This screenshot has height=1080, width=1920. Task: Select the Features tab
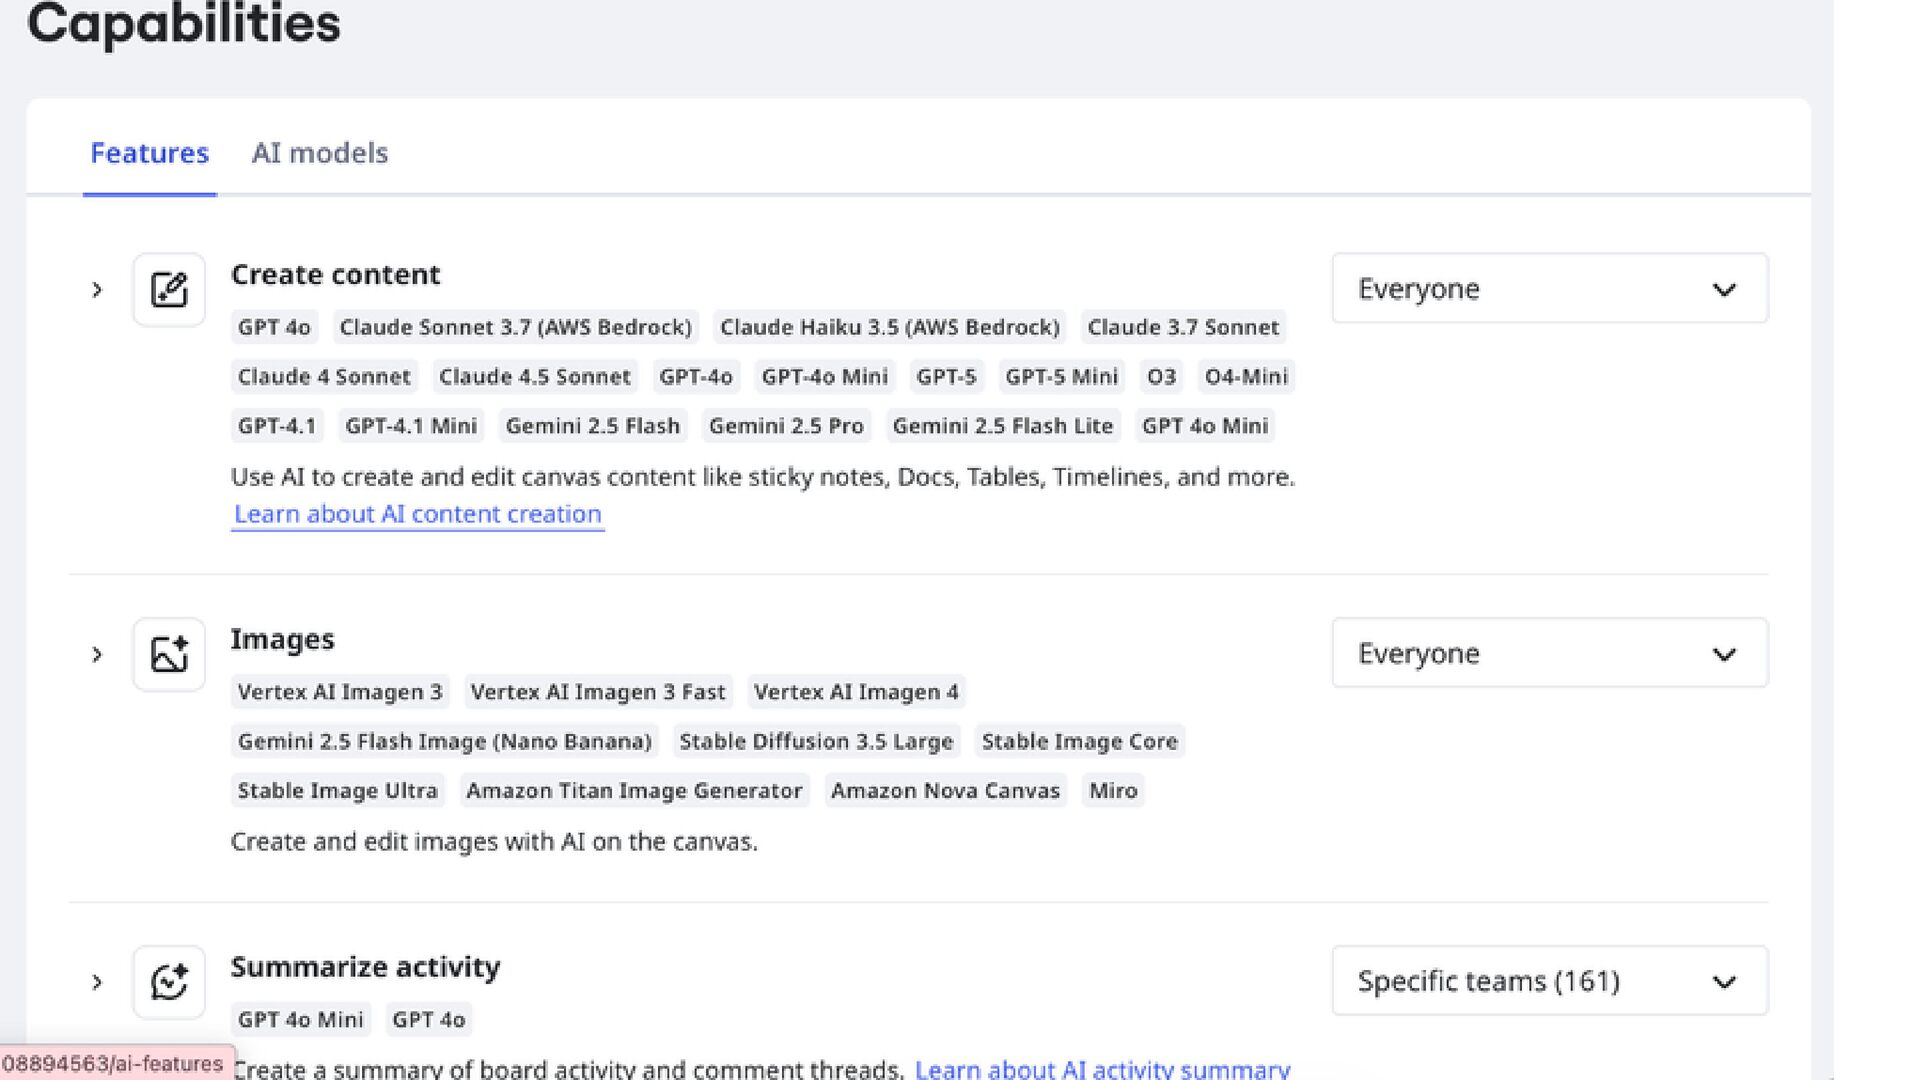click(x=149, y=153)
